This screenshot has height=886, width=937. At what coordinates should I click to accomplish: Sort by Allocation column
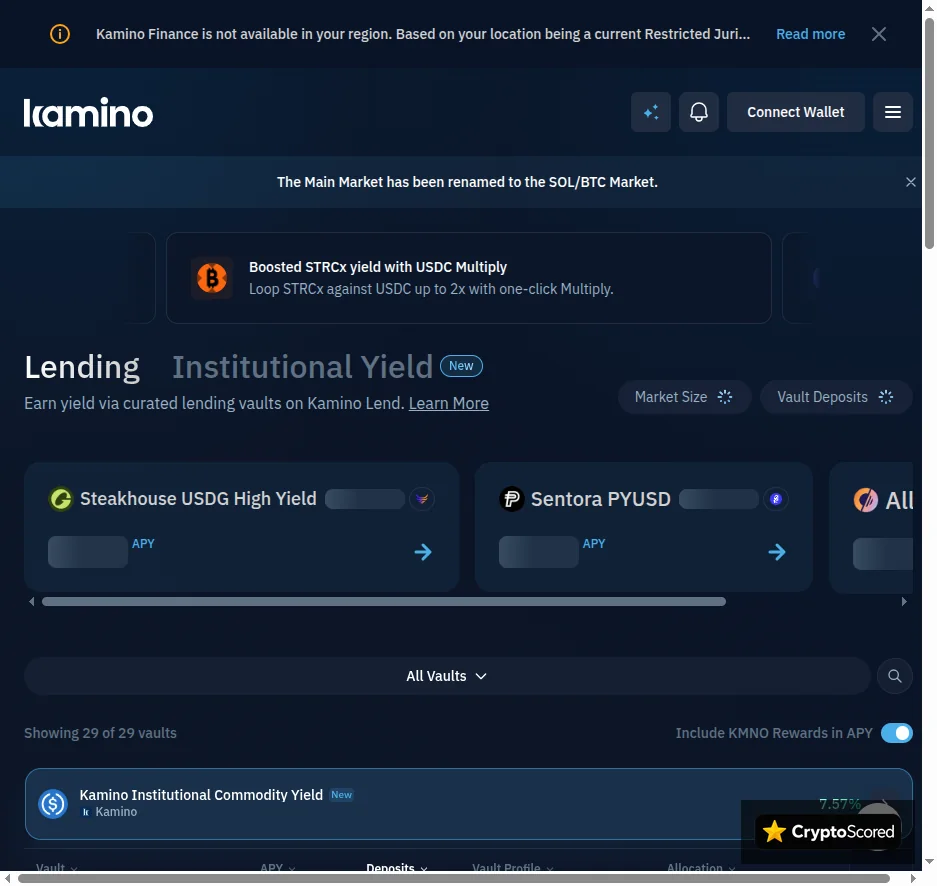701,867
